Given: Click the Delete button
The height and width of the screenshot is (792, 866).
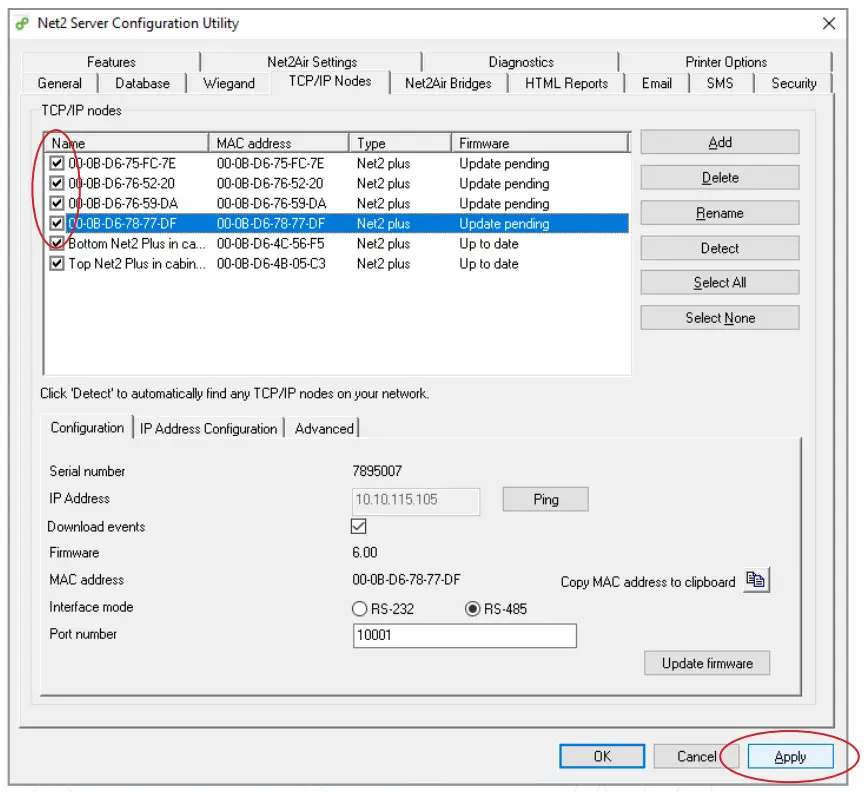Looking at the screenshot, I should (x=720, y=178).
